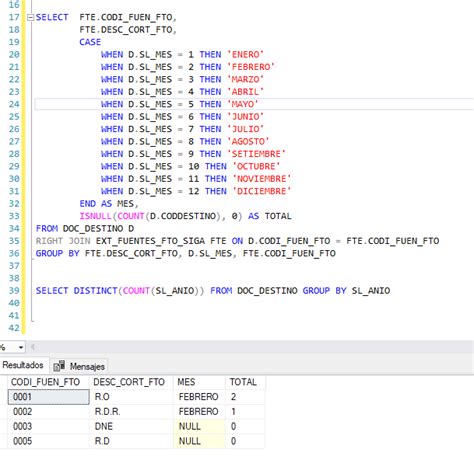Switch to the Resultados tab
474x463 pixels.
pyautogui.click(x=23, y=365)
